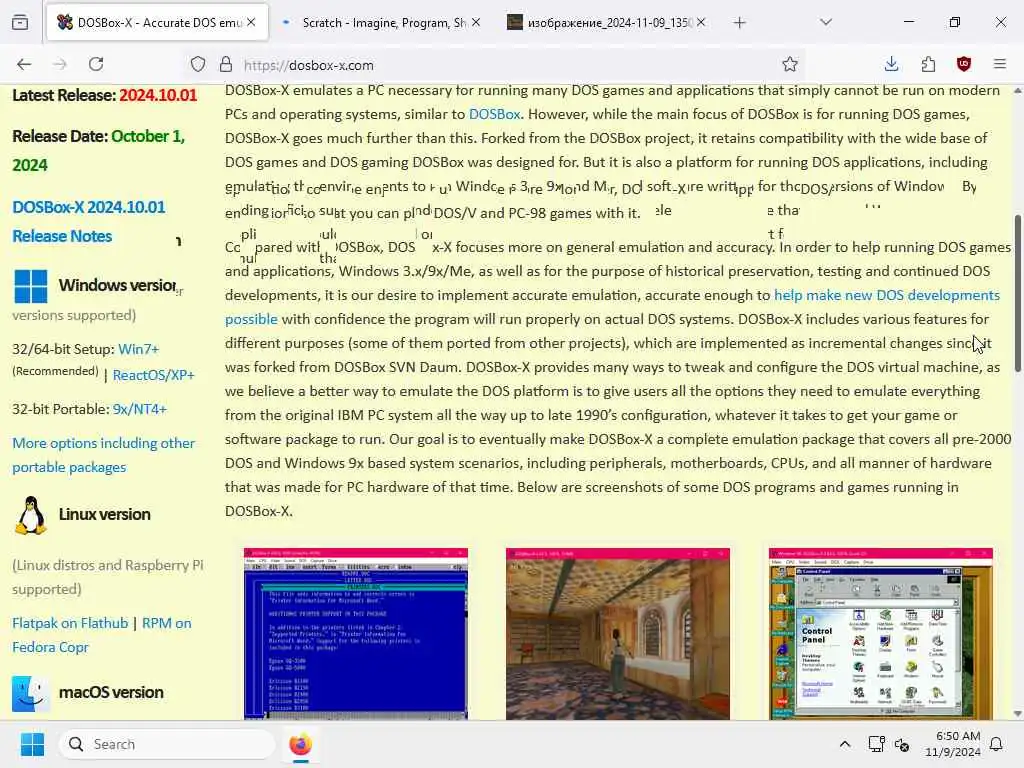Close the изображение_2024-11-09 tab
Image resolution: width=1024 pixels, height=768 pixels.
tap(701, 22)
